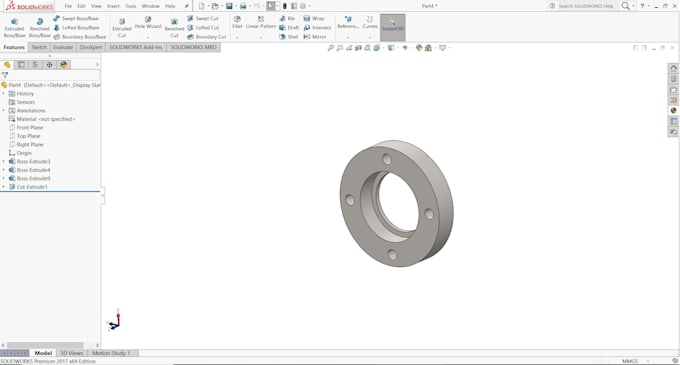Screen dimensions: 680x365
Task: Switch to the Evaluate tab
Action: [x=63, y=47]
